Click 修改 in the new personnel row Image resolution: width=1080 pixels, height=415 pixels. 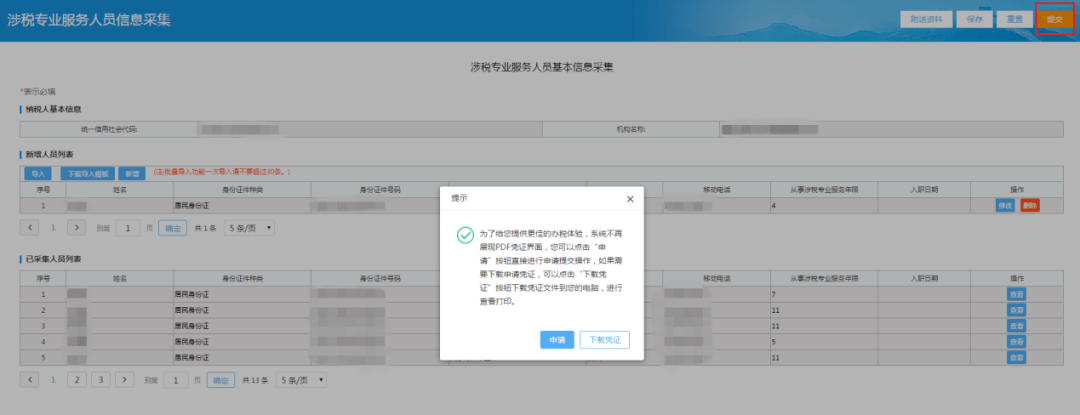pos(1005,205)
